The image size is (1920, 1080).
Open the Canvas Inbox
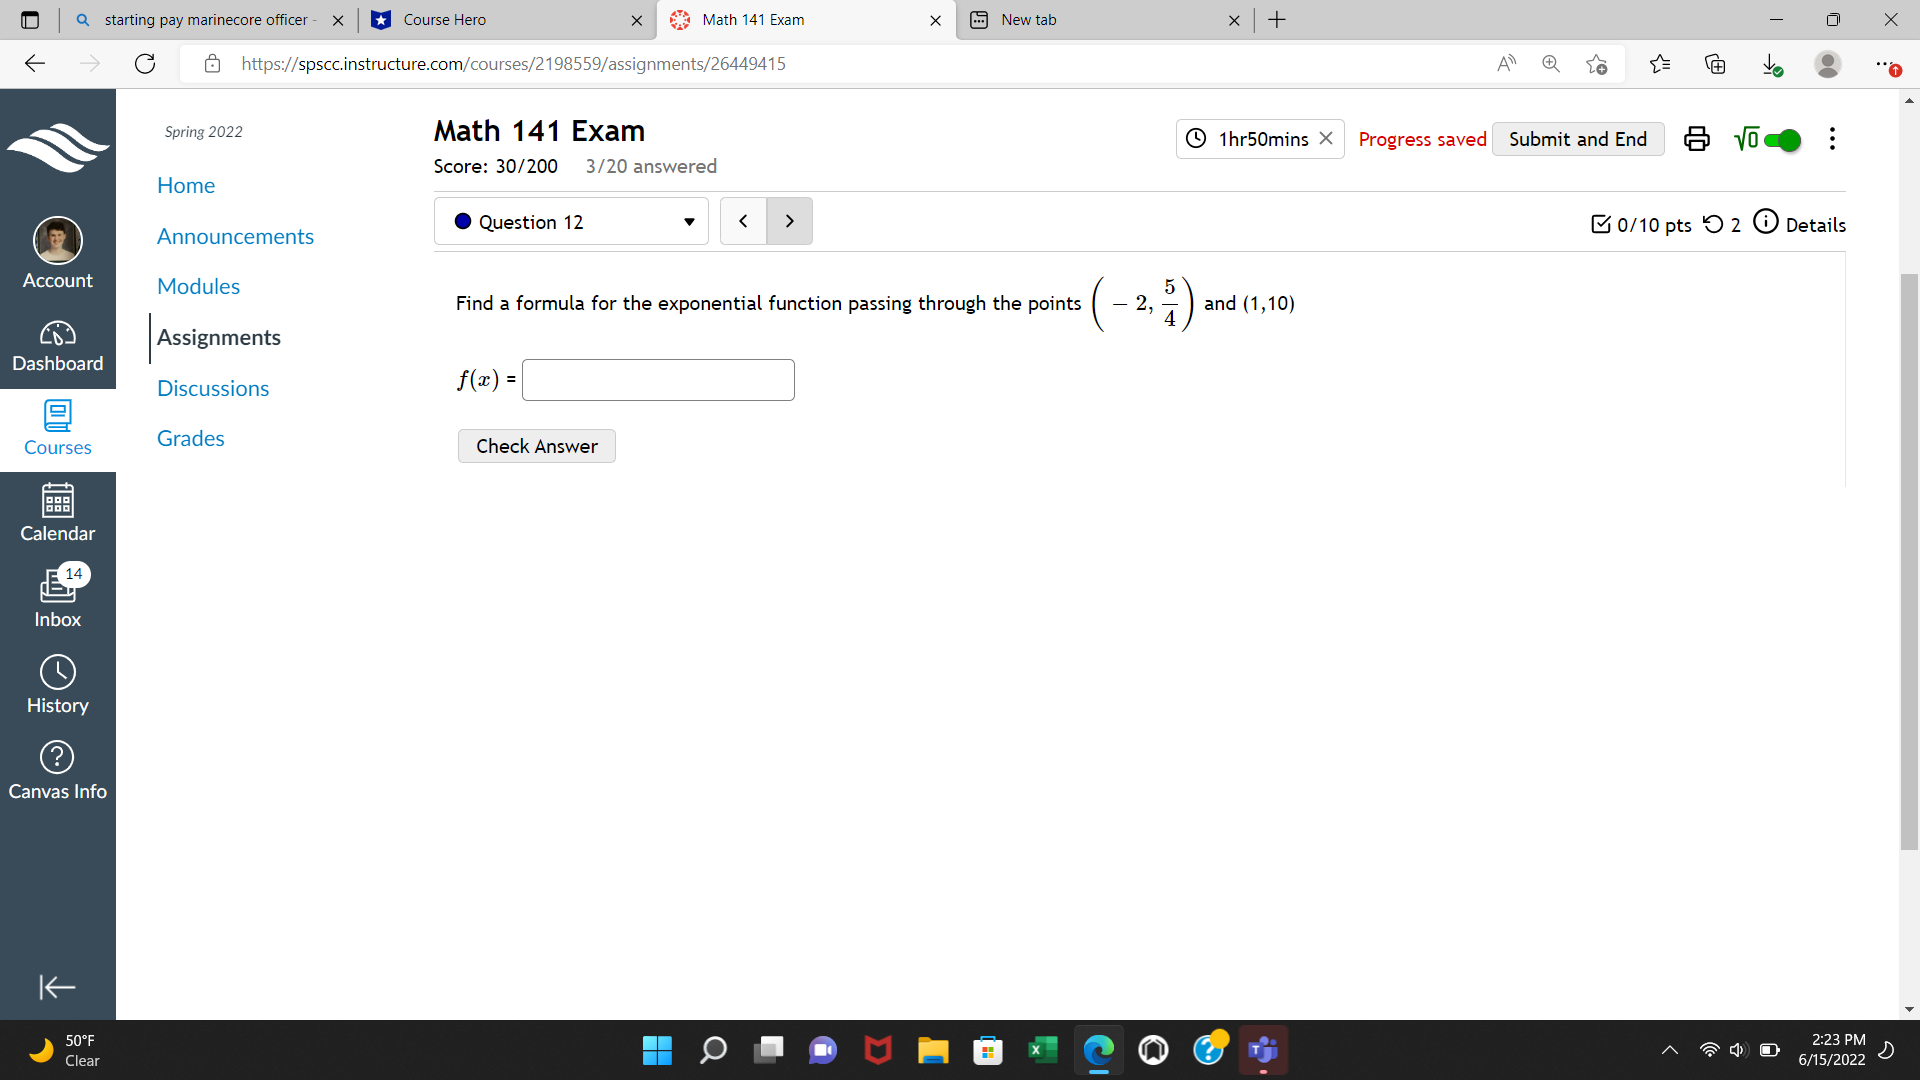click(57, 599)
